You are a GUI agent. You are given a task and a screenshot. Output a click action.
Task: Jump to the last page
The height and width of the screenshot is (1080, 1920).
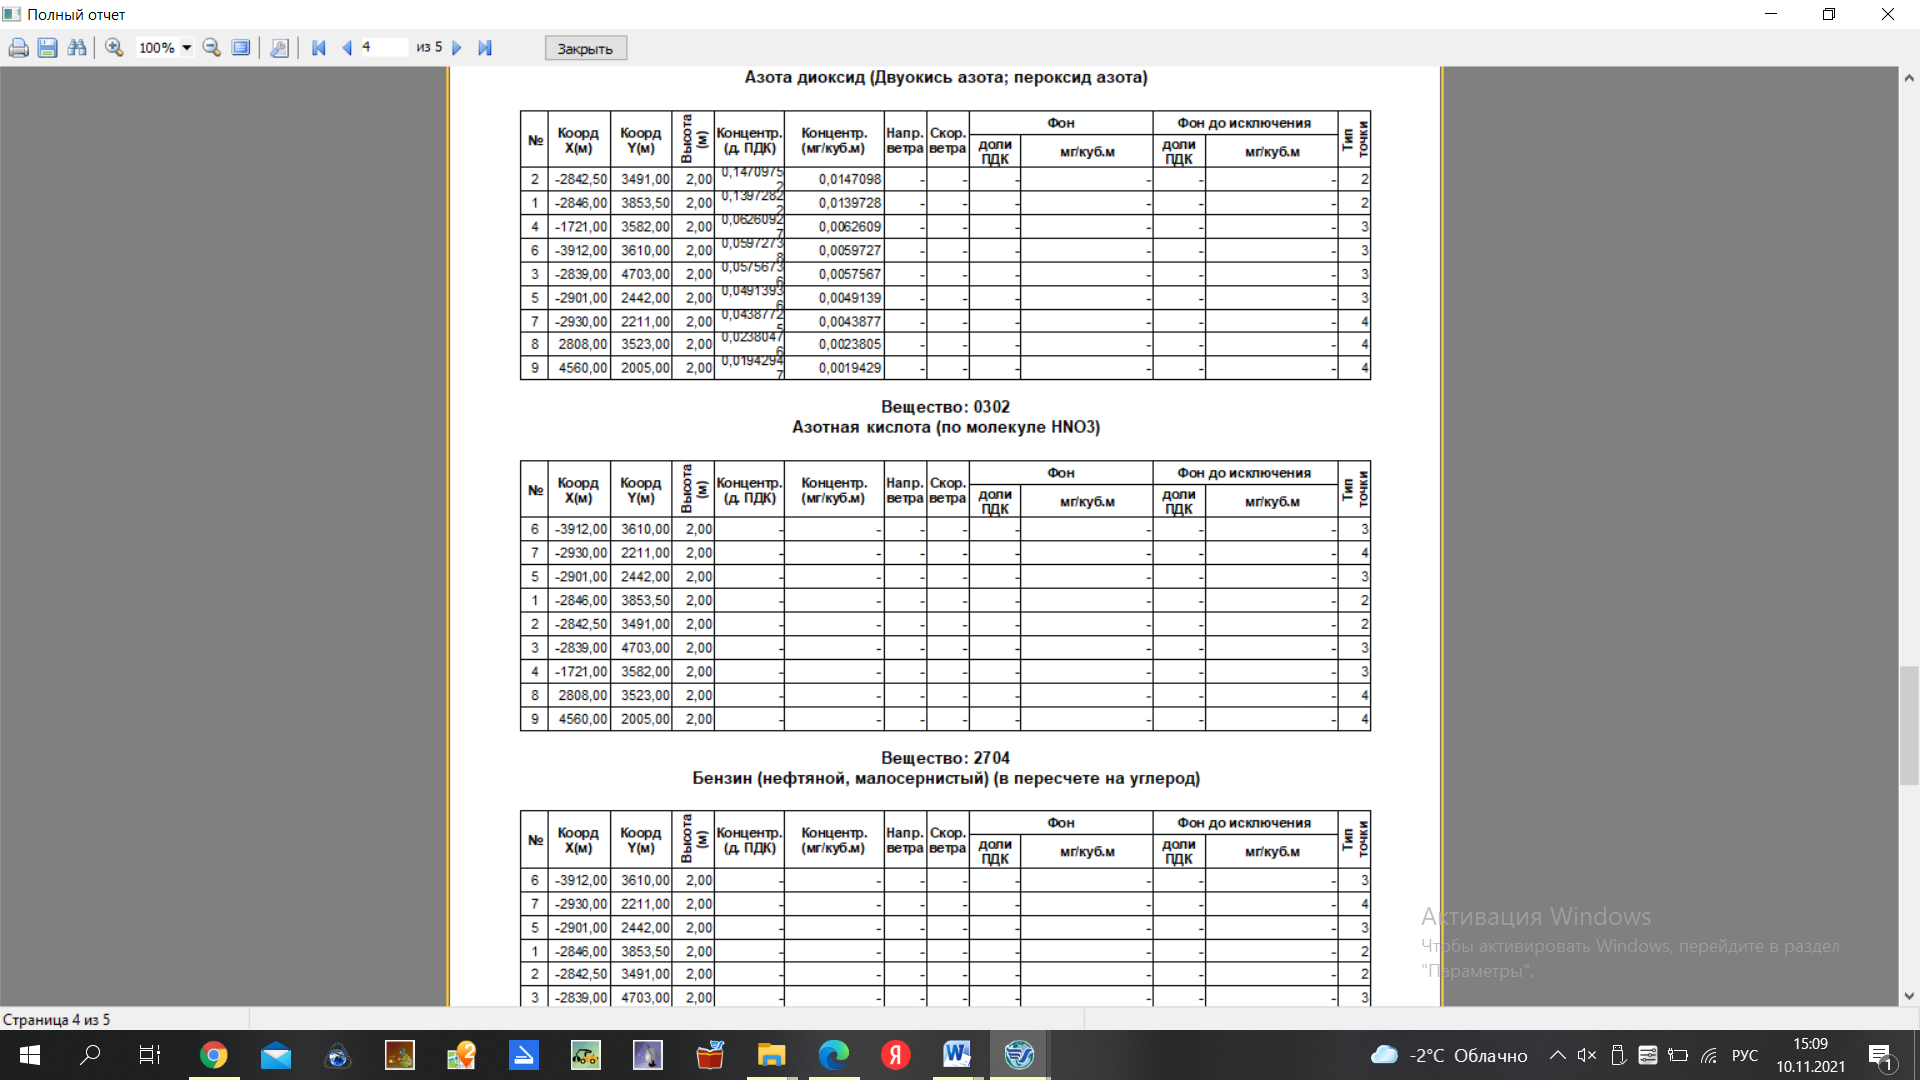click(485, 48)
